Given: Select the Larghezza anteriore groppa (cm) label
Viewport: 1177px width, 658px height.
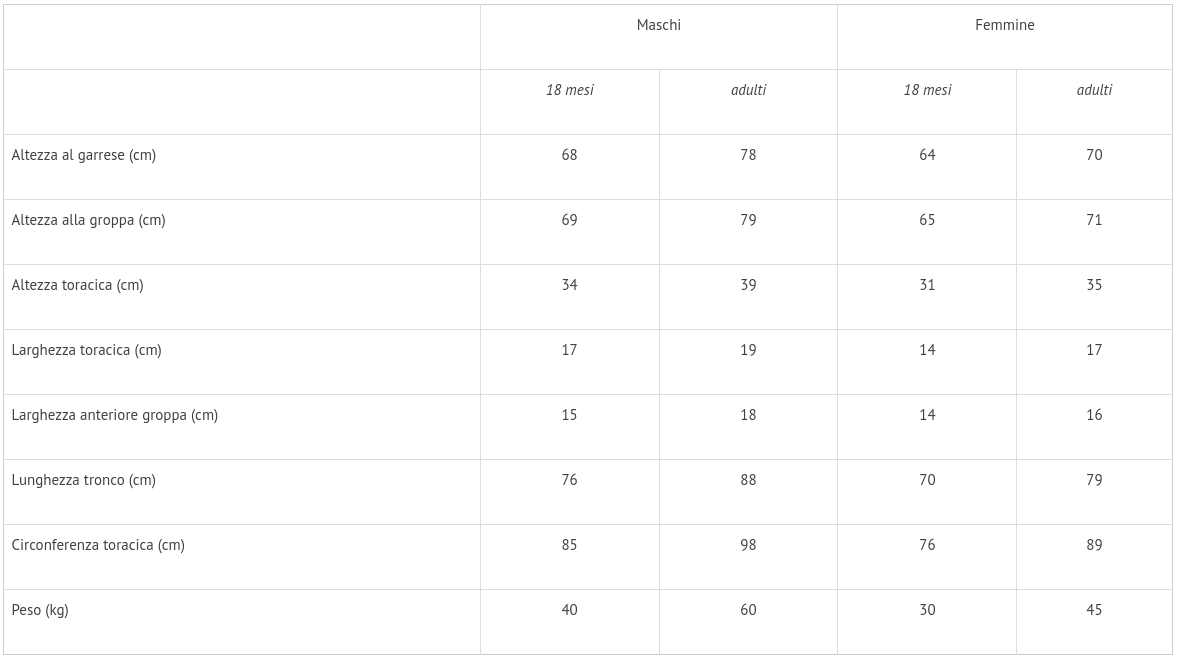Looking at the screenshot, I should 114,415.
